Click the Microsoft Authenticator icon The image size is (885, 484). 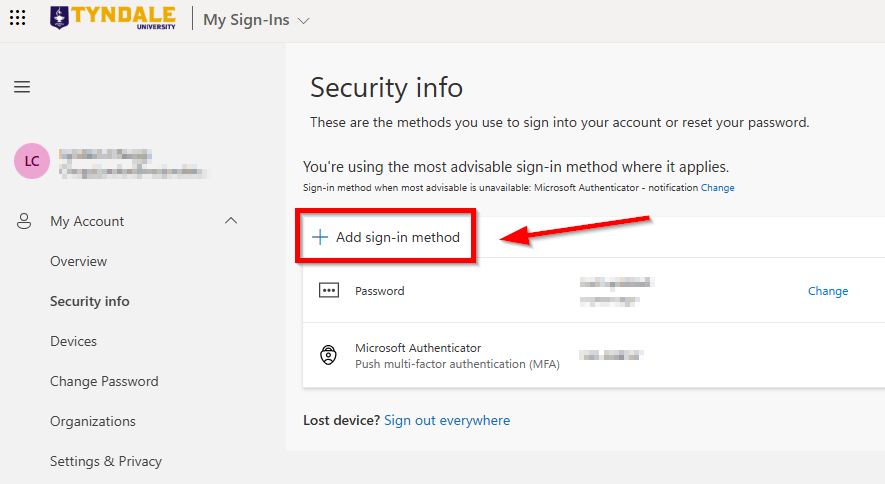(328, 356)
